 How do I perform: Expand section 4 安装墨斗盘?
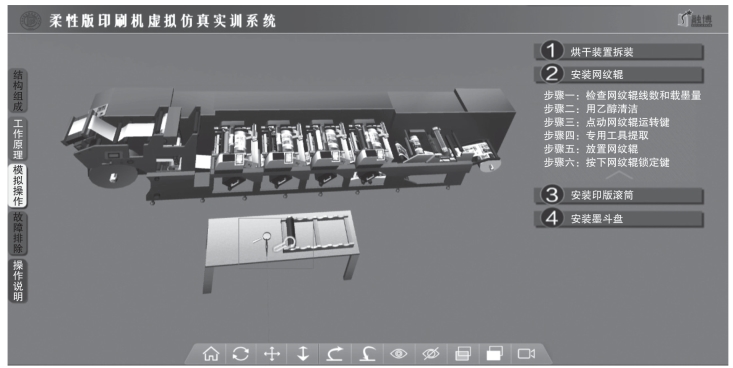click(619, 218)
